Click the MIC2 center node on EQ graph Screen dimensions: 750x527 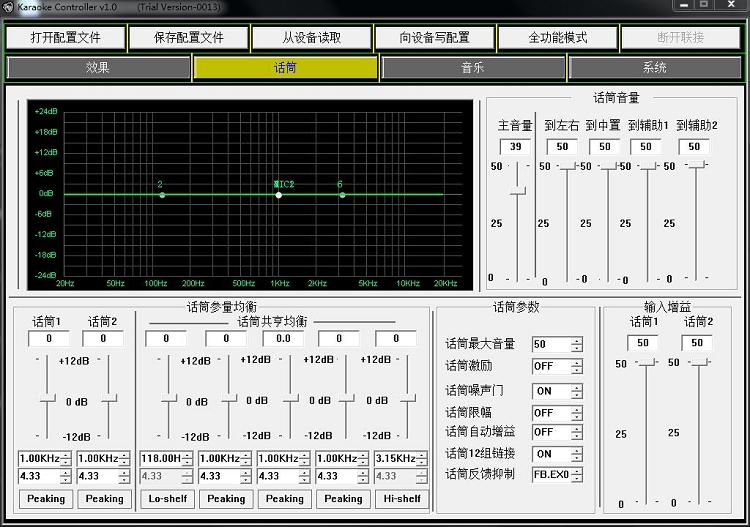[278, 195]
